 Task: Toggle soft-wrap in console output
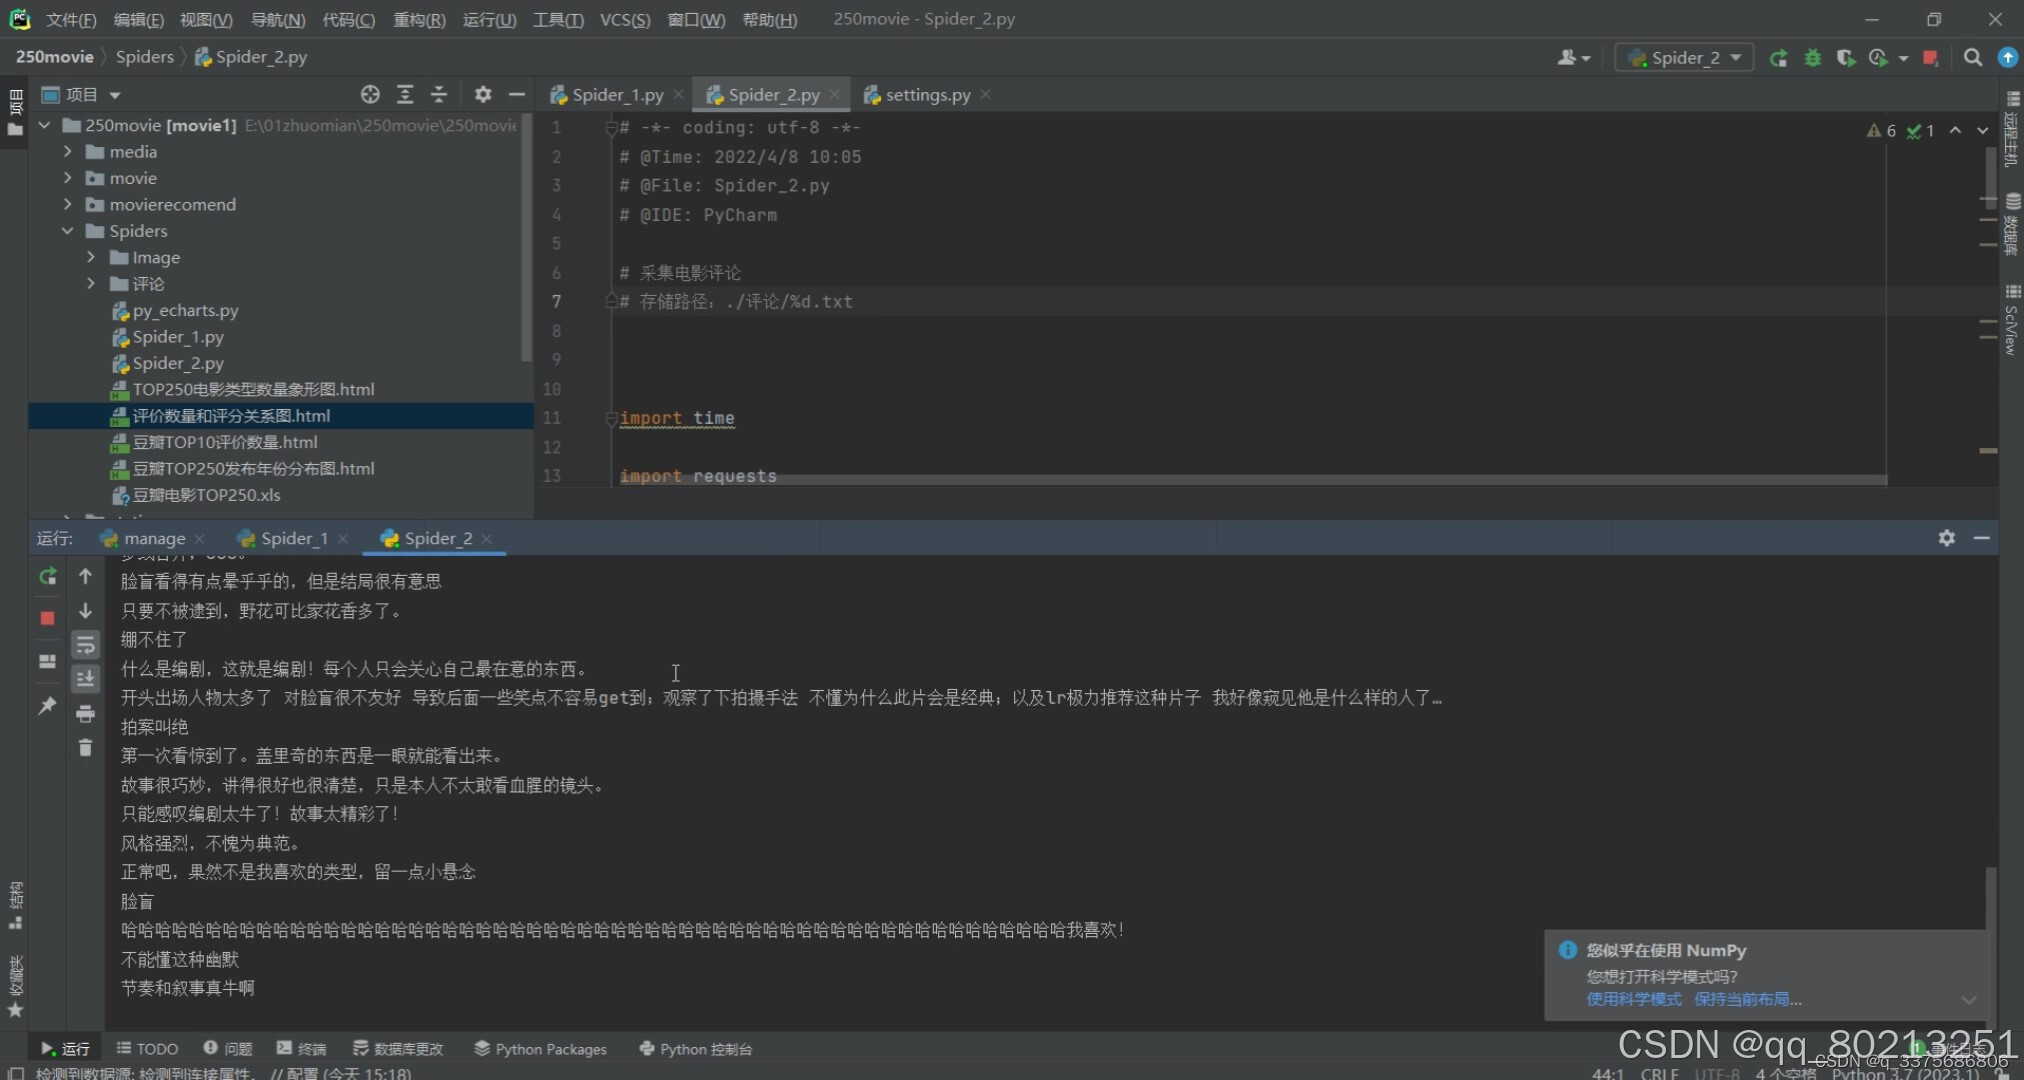pos(85,645)
